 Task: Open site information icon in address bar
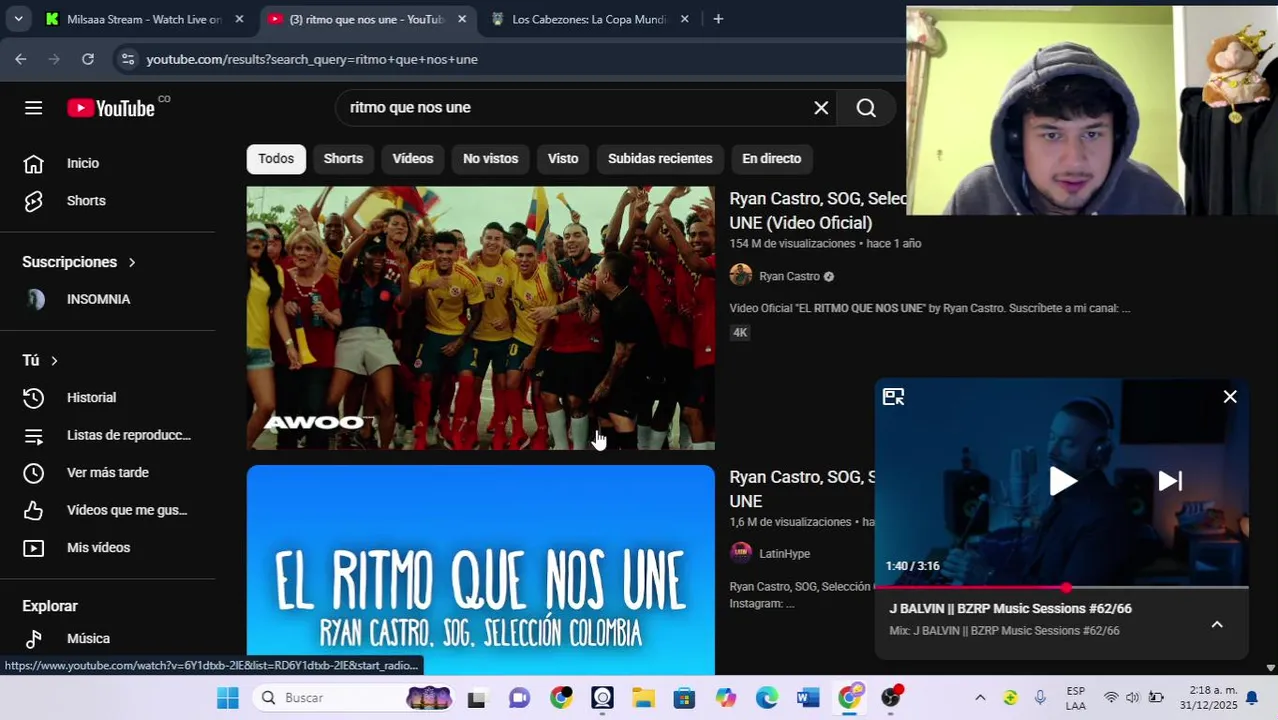127,59
